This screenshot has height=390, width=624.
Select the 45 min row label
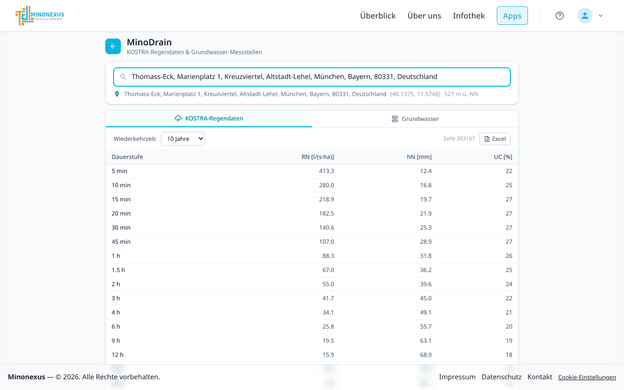tap(121, 242)
